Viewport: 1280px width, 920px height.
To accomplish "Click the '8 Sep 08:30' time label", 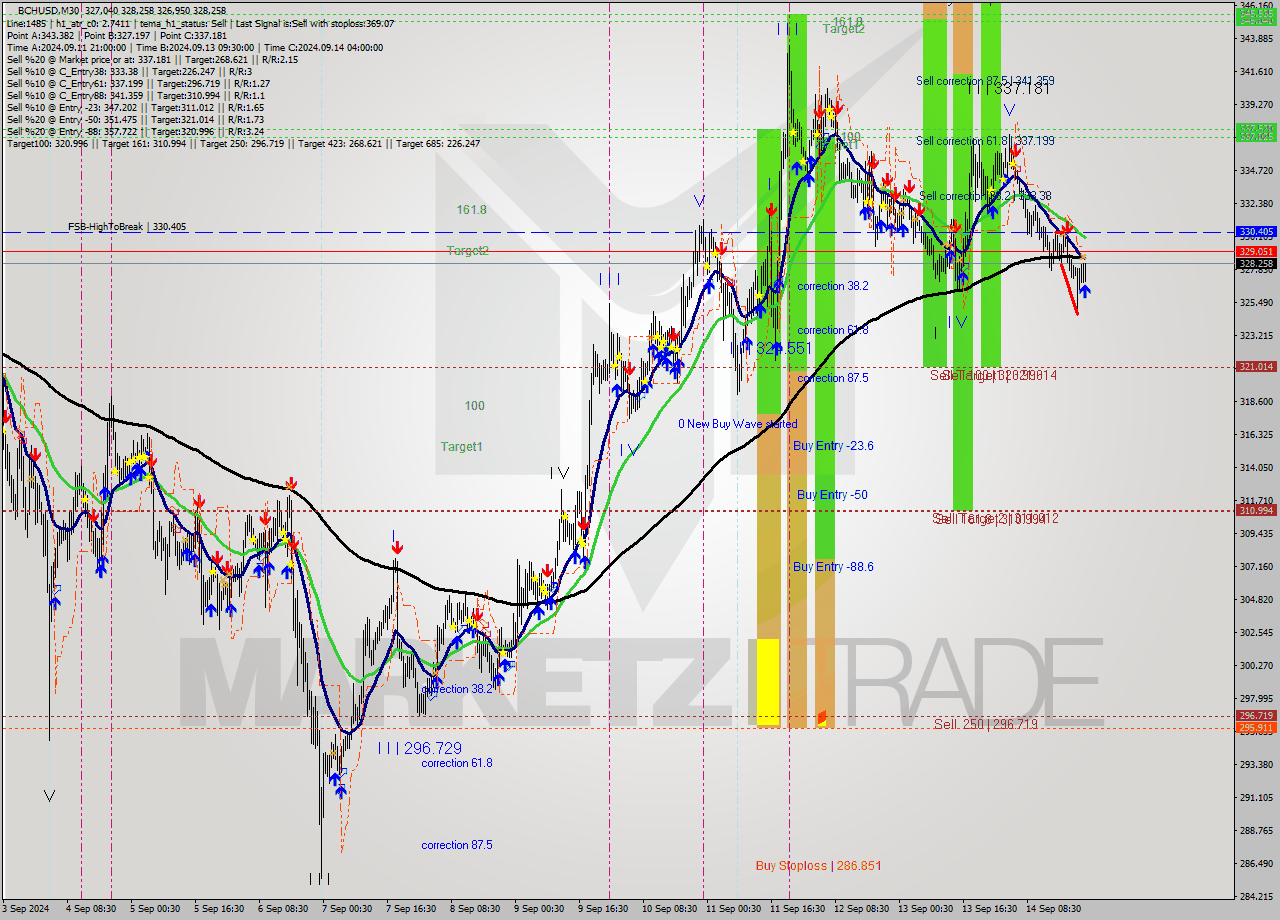I will 475,909.
